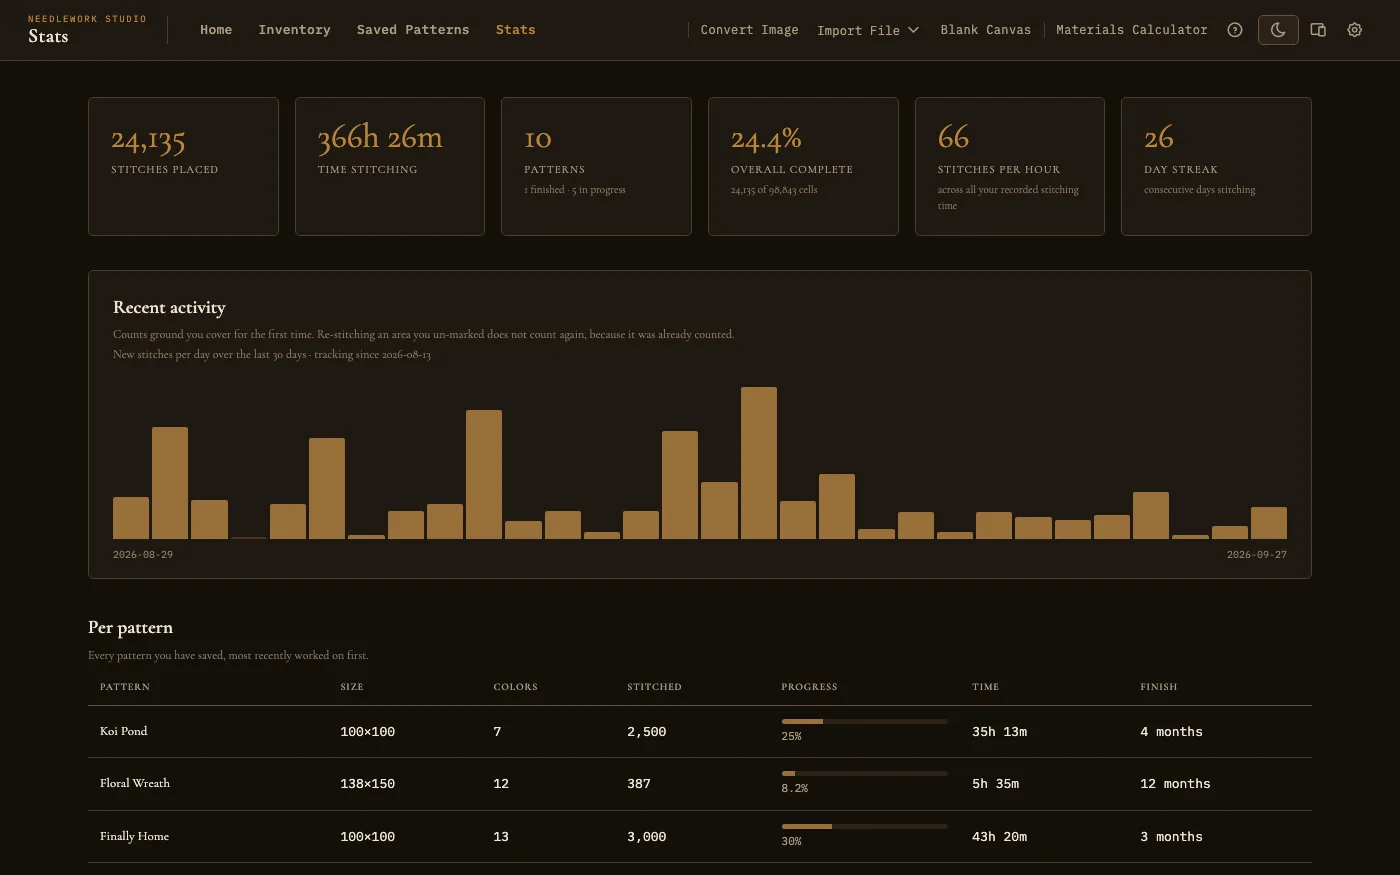Click the Recent activity heading
This screenshot has width=1400, height=875.
click(x=169, y=307)
